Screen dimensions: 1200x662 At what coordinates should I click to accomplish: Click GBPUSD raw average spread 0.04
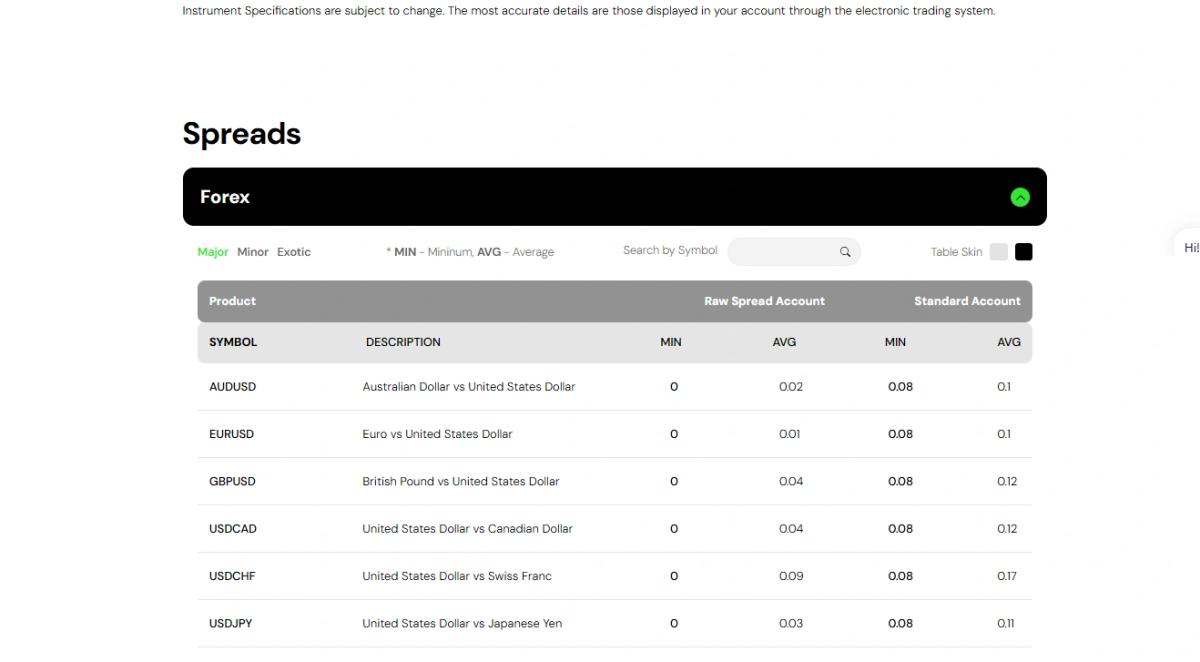tap(791, 481)
